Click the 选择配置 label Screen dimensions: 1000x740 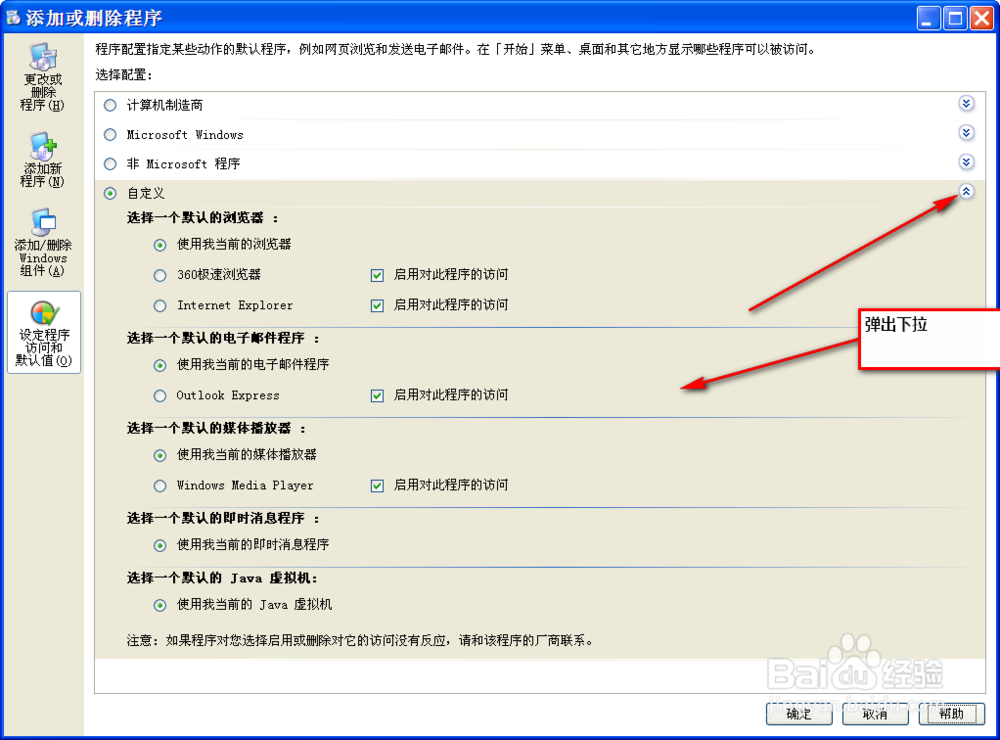(x=124, y=75)
